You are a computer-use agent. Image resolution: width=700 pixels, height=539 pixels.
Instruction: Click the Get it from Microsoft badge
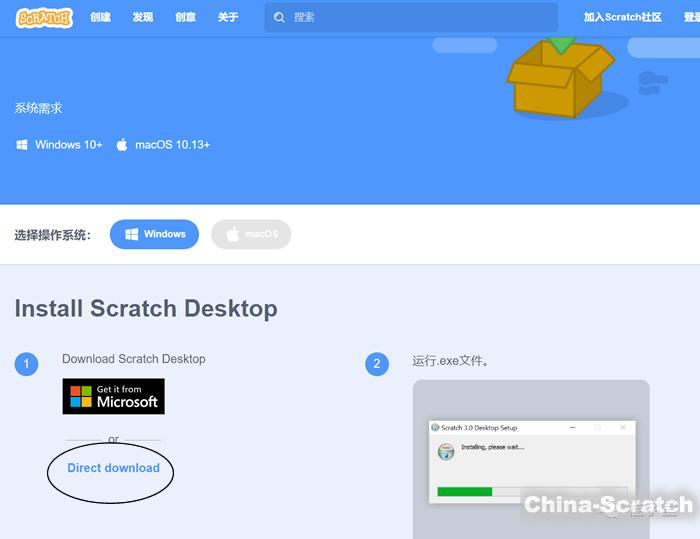click(x=113, y=396)
